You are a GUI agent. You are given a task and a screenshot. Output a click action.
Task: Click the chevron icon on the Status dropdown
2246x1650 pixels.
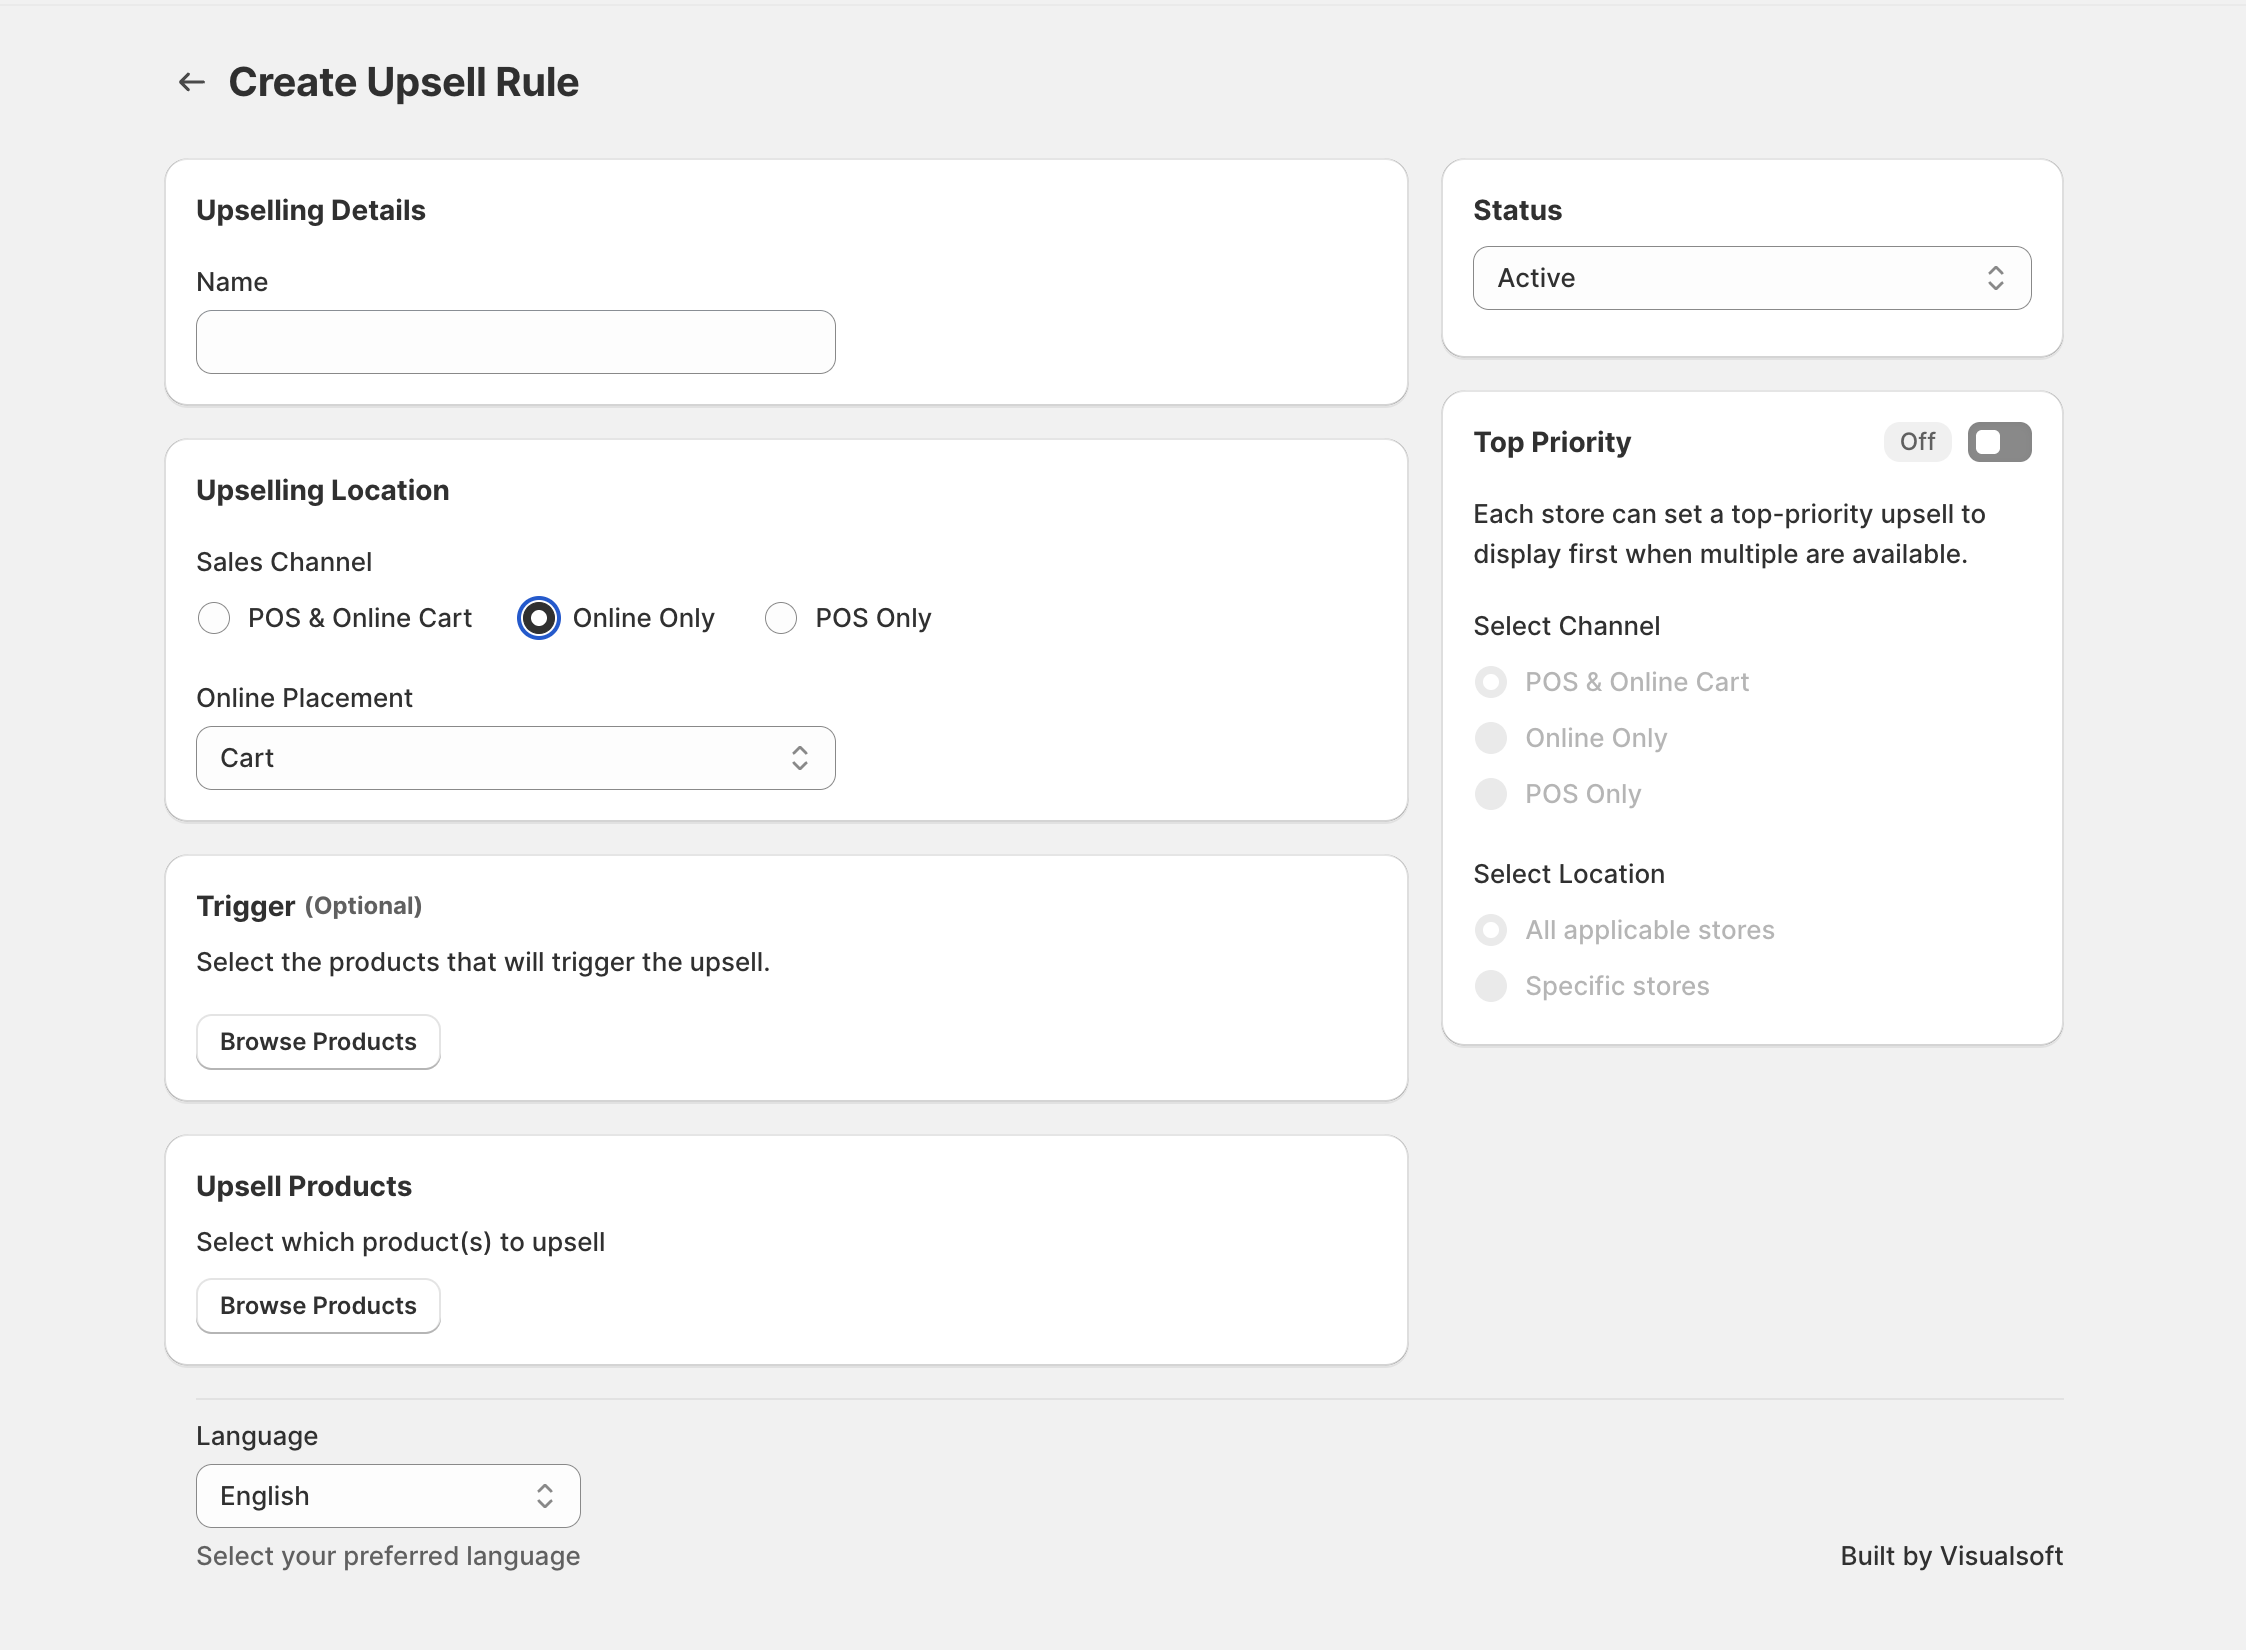(1996, 278)
